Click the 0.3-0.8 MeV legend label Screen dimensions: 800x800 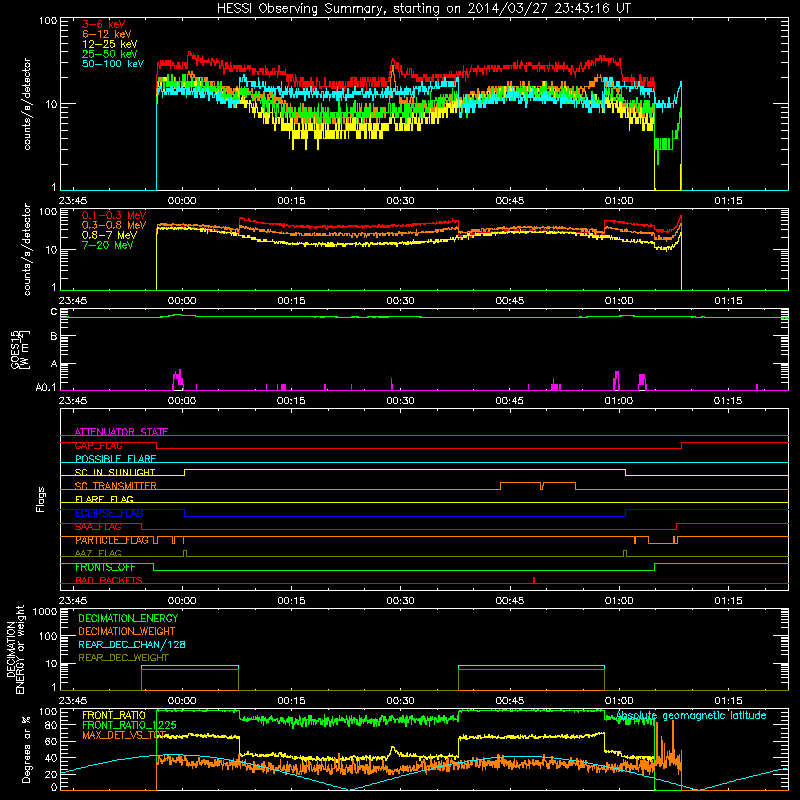[x=114, y=225]
